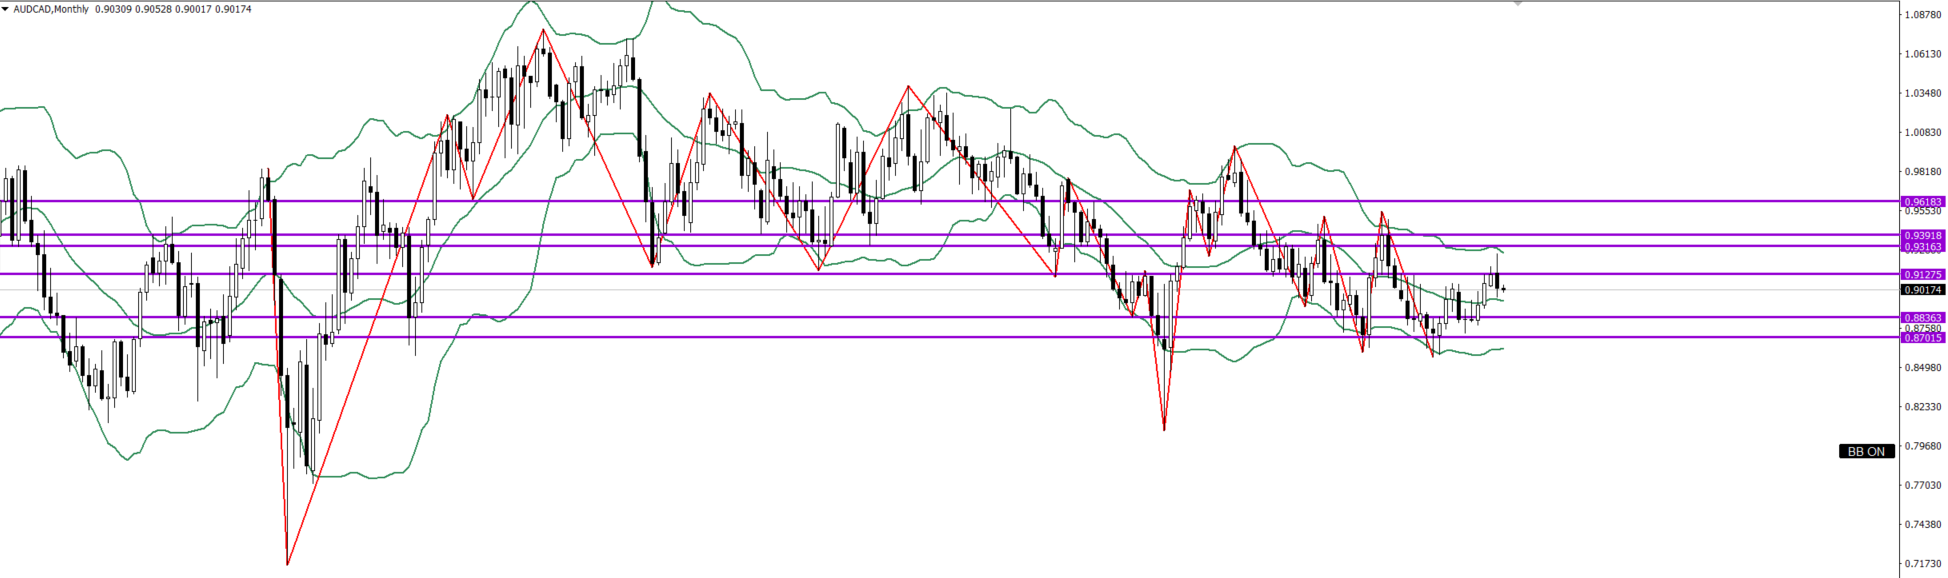The width and height of the screenshot is (1948, 578).
Task: Click the black 0.90174 current price label
Action: pyautogui.click(x=1922, y=290)
